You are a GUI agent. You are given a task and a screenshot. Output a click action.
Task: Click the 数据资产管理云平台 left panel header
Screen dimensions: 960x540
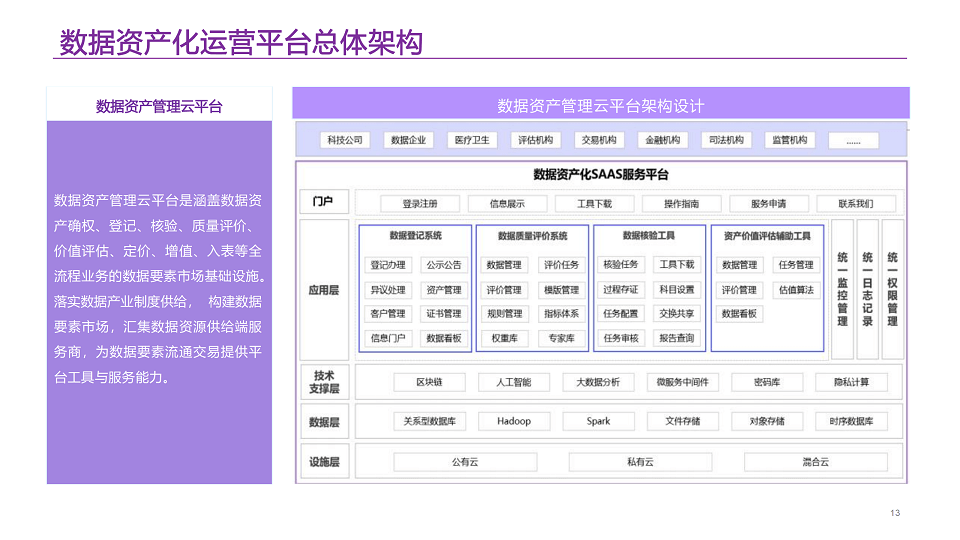click(159, 106)
